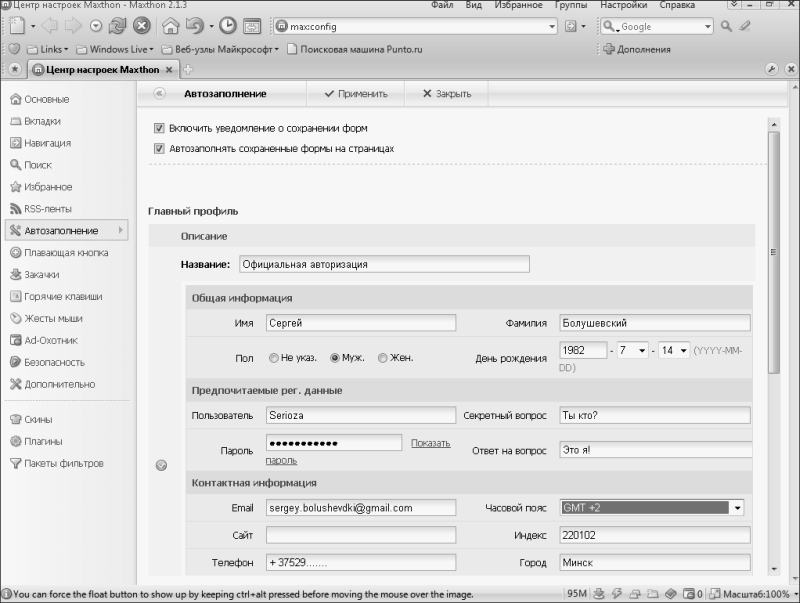Click the Применить button
The width and height of the screenshot is (800, 603).
[356, 94]
